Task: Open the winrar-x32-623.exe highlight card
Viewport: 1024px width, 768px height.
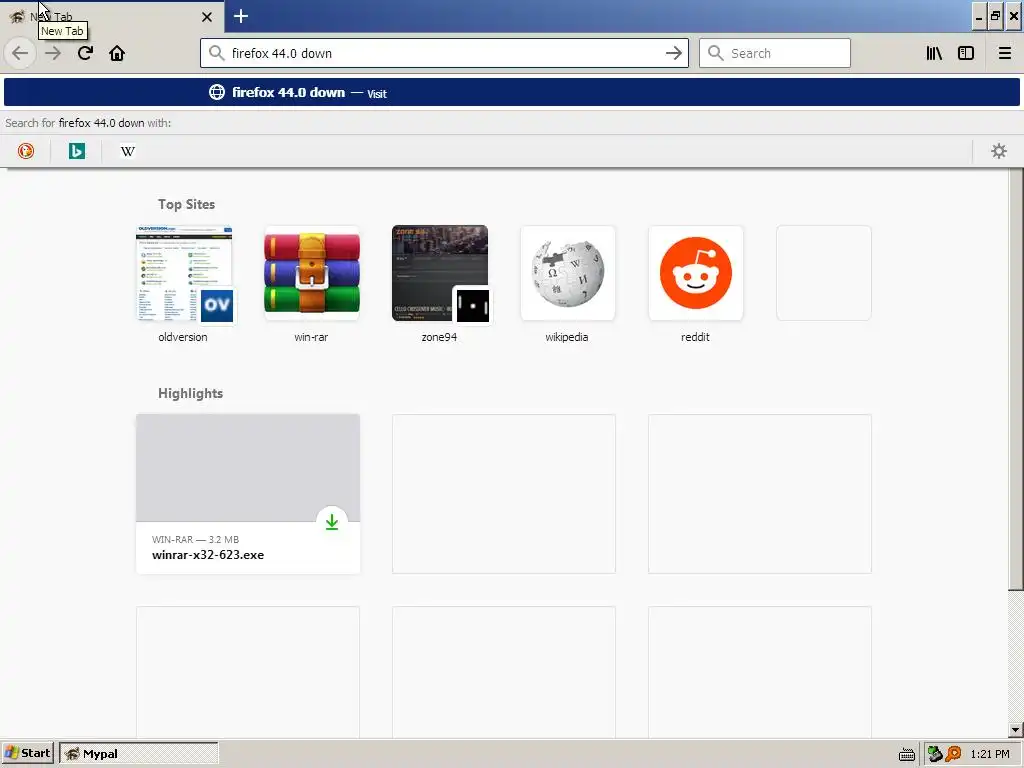Action: point(248,494)
